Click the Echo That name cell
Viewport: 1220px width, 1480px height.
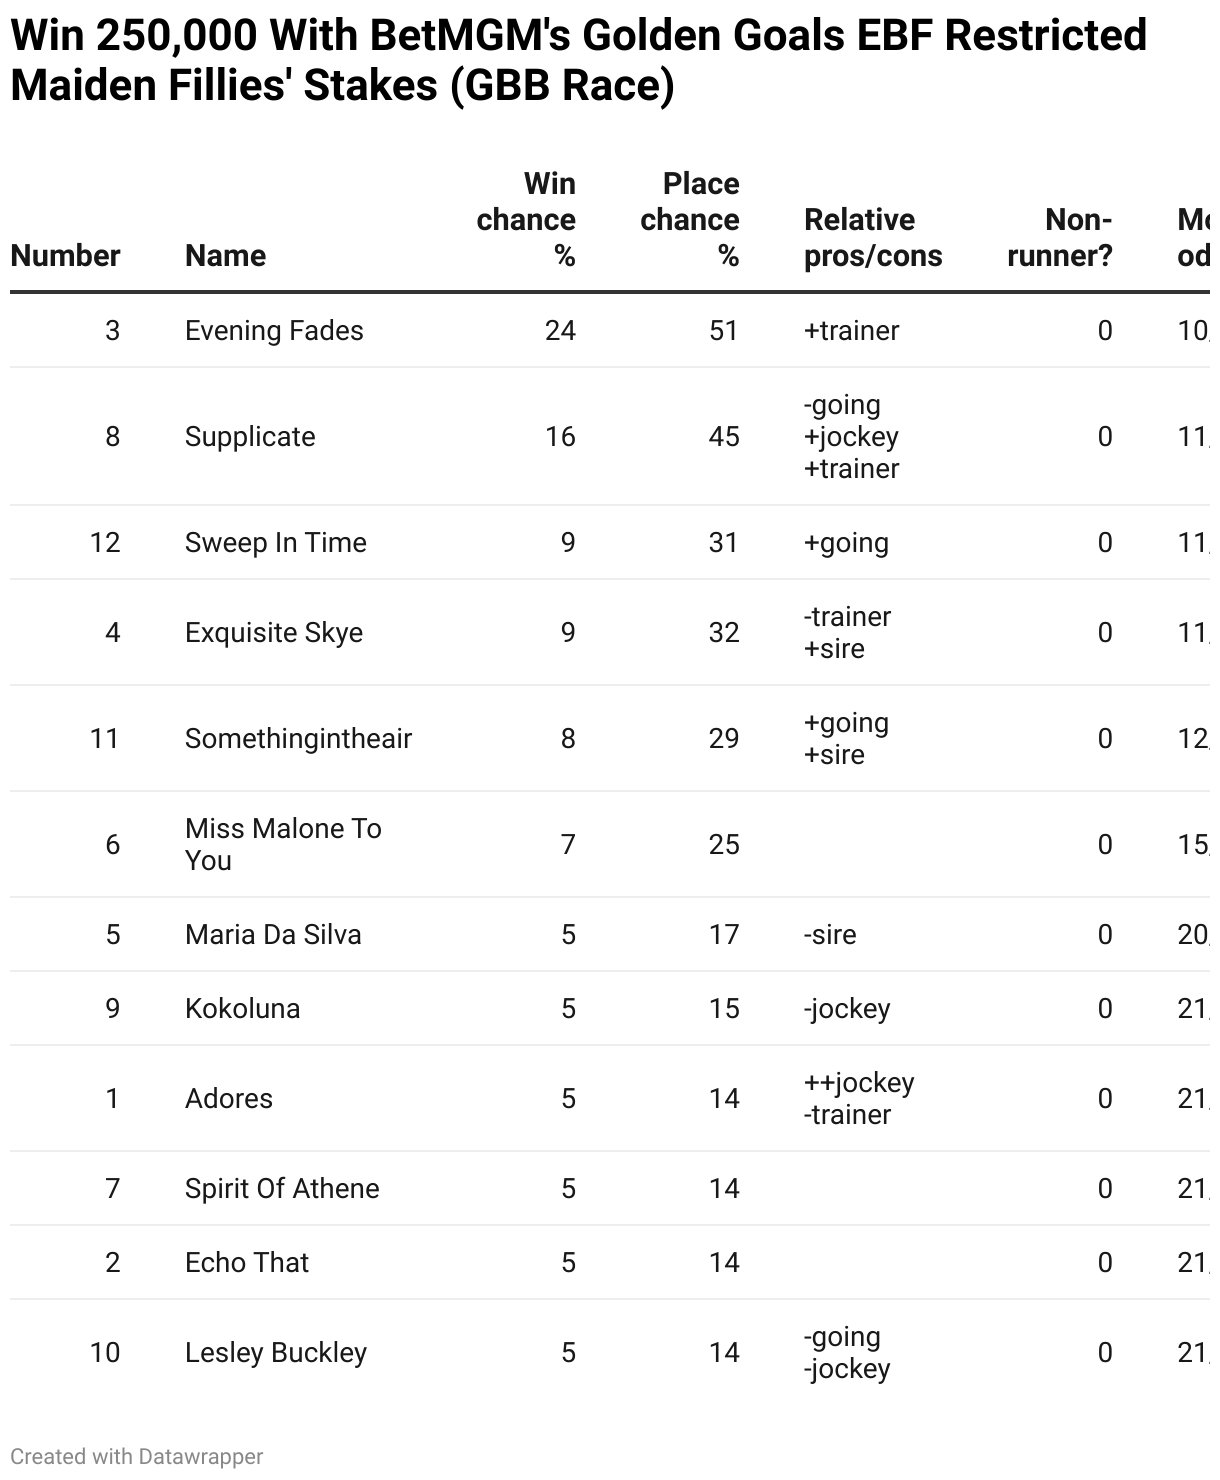pos(247,1263)
